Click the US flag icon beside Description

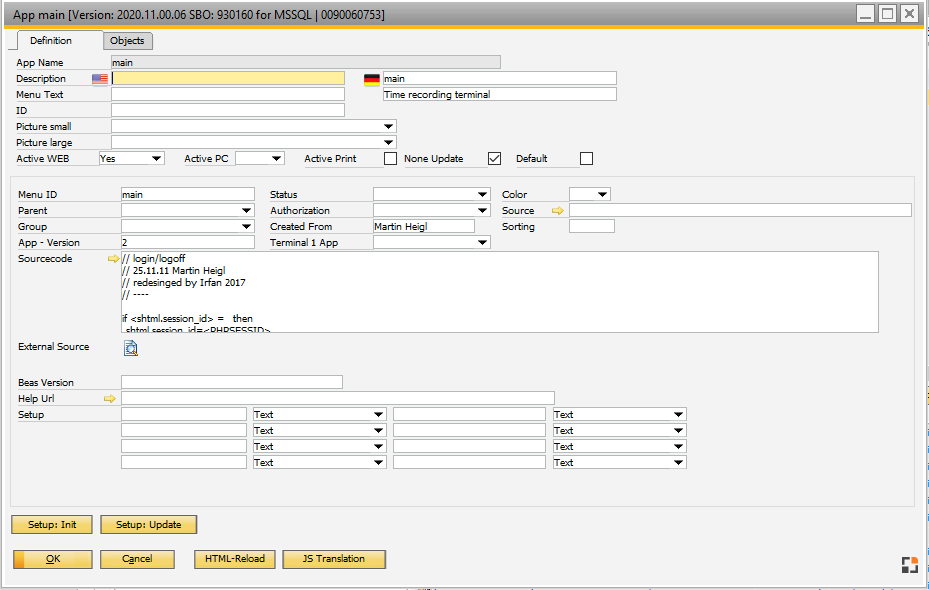[100, 78]
